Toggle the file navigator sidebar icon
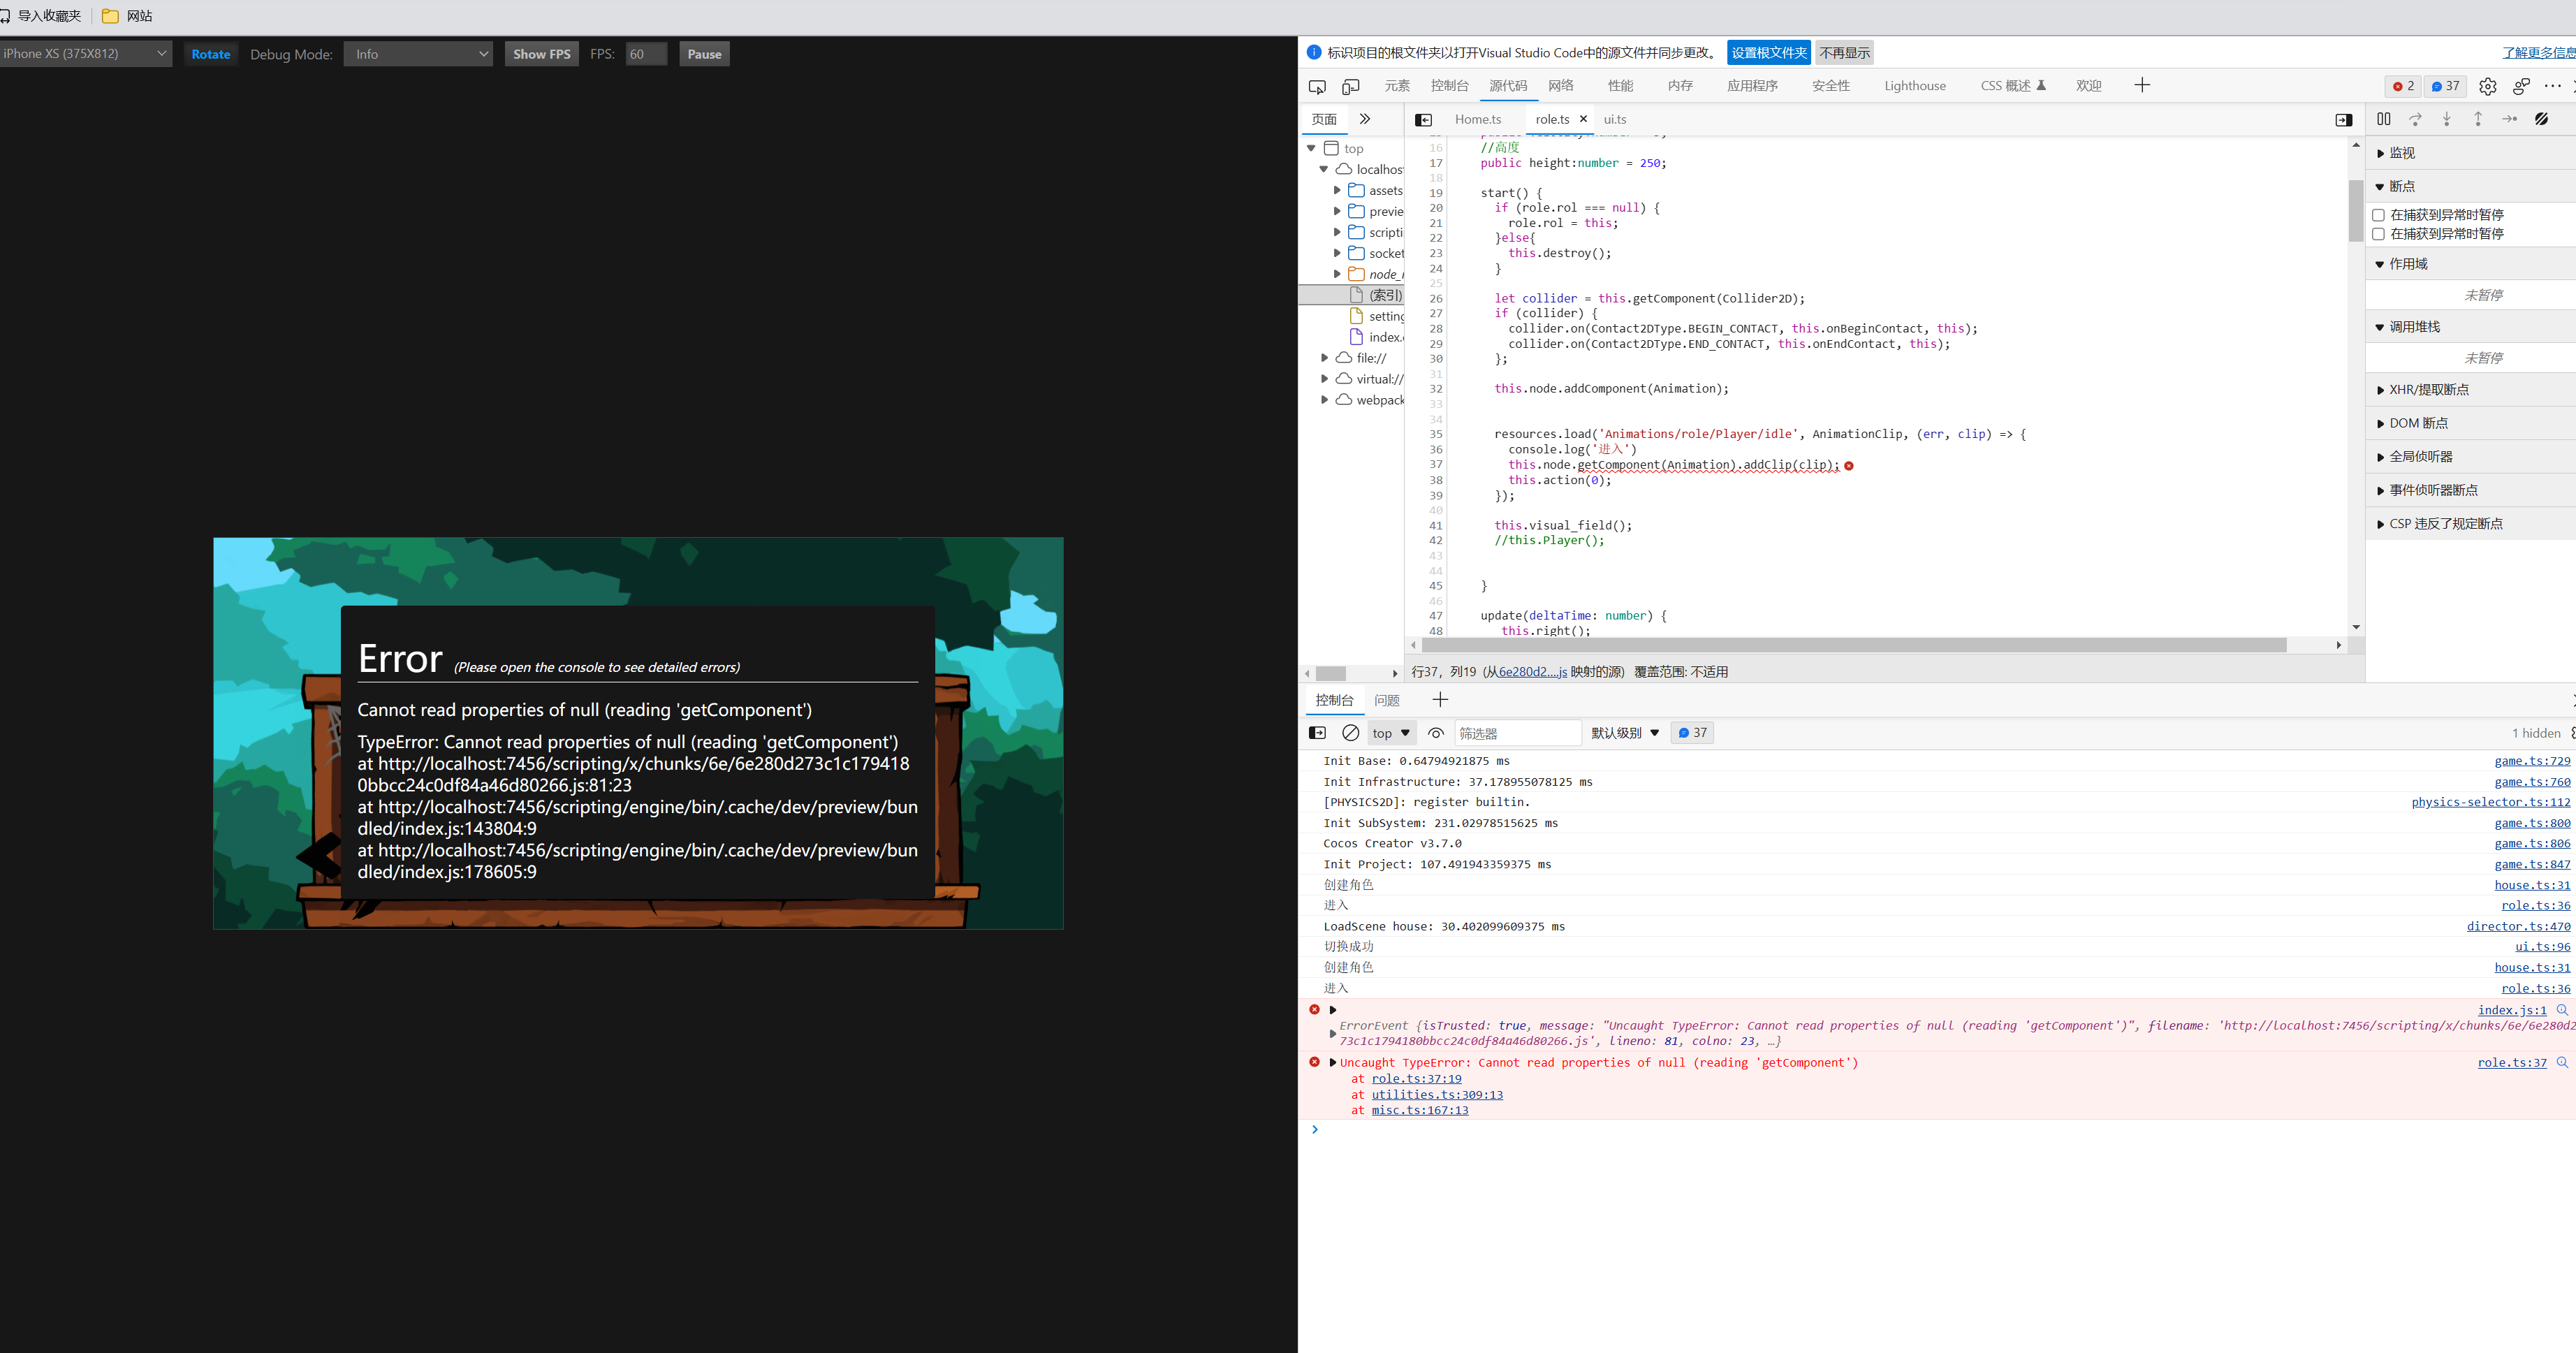 [1423, 120]
